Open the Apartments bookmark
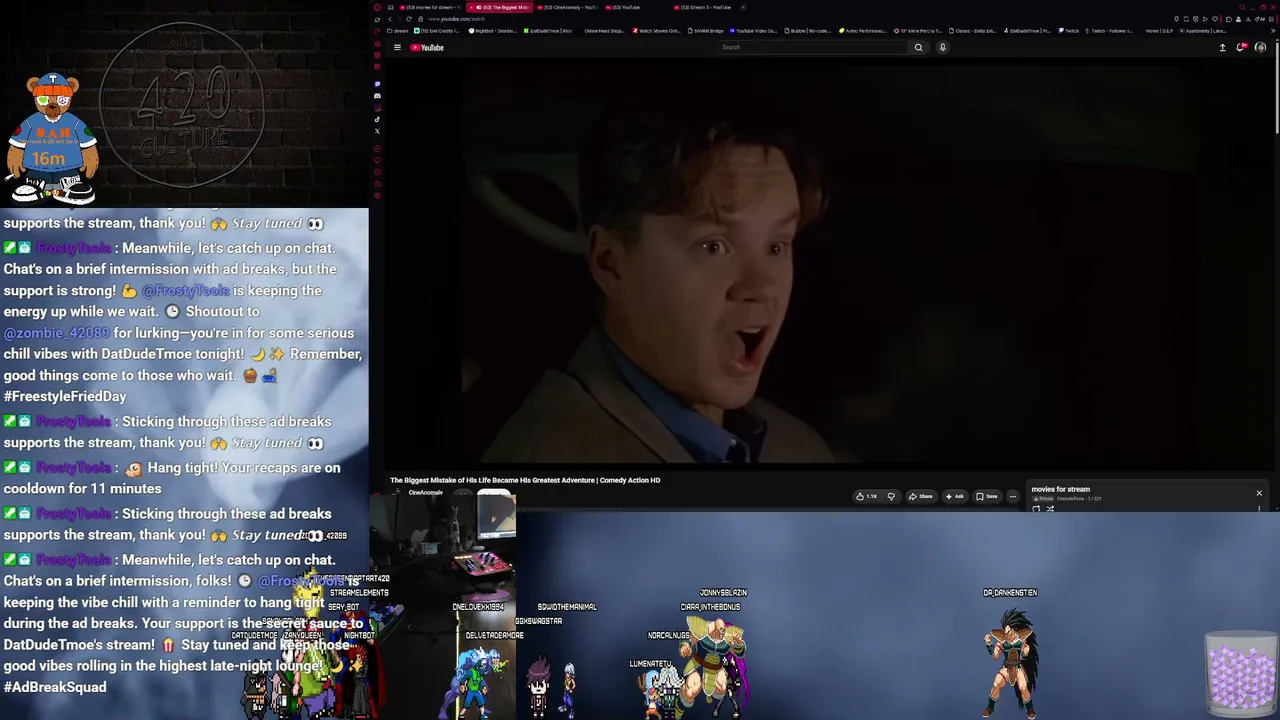 (1205, 31)
